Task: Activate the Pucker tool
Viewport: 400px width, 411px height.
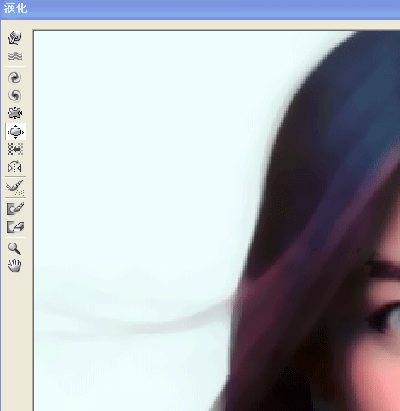Action: point(15,113)
